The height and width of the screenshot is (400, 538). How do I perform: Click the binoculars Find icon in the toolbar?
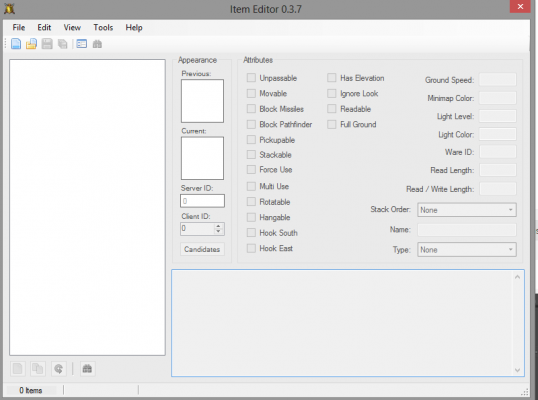97,44
